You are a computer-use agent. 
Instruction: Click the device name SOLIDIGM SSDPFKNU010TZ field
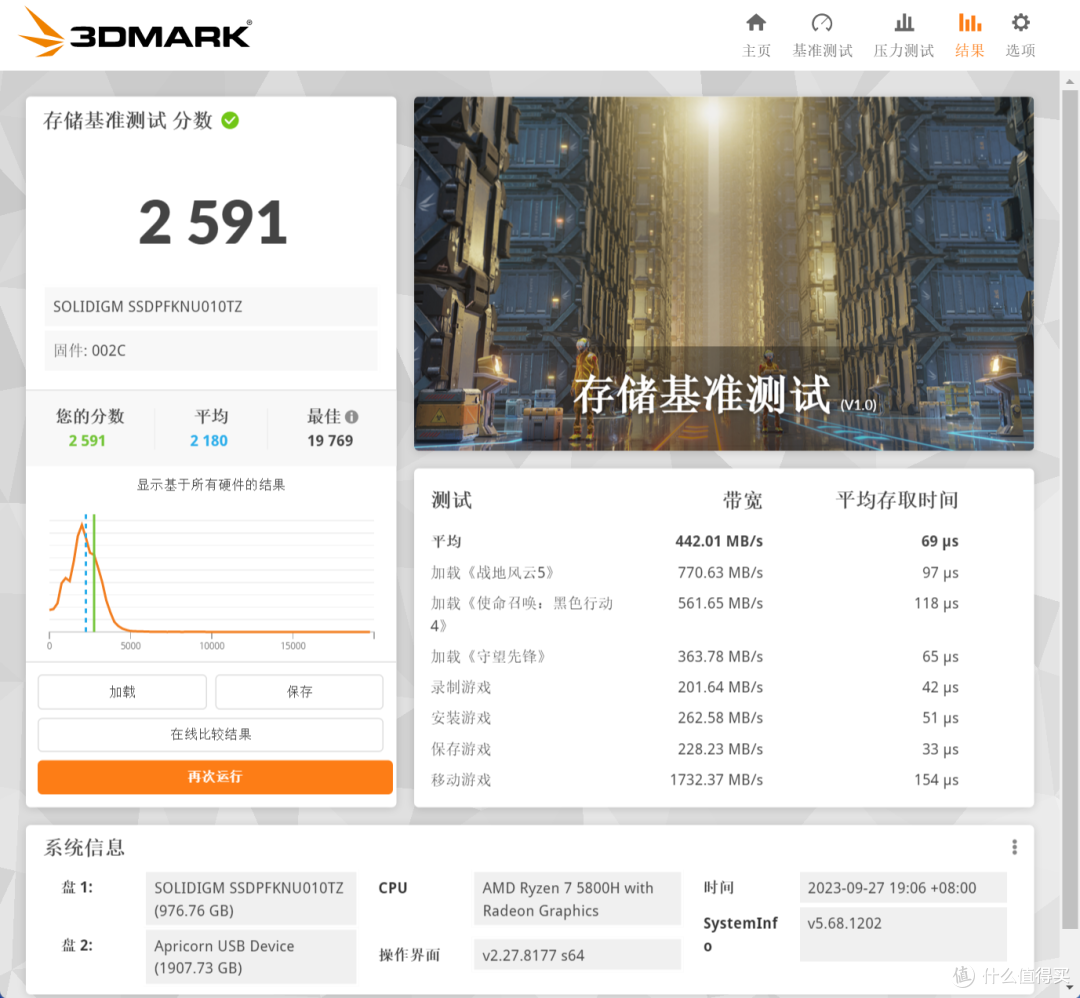pos(211,306)
